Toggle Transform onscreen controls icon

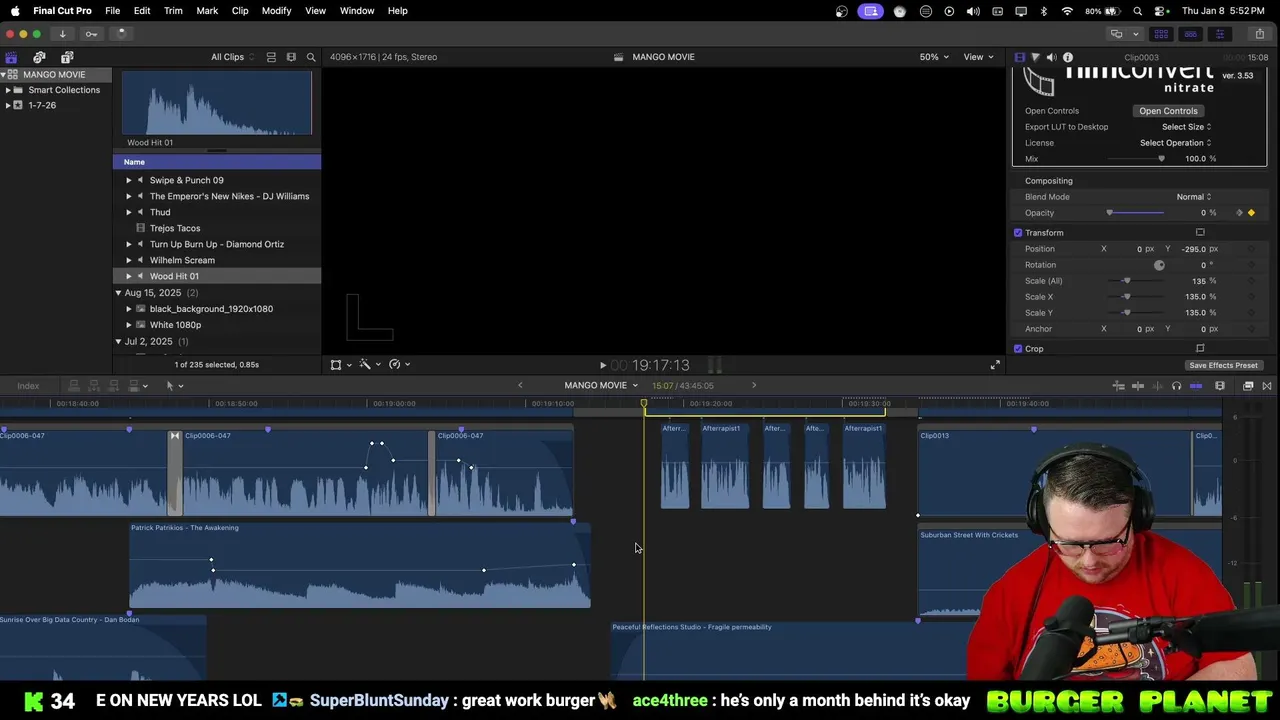(x=1200, y=233)
